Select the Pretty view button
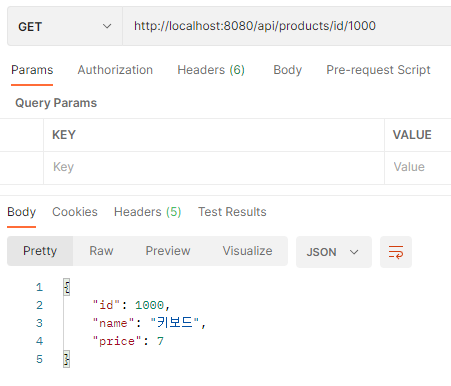The width and height of the screenshot is (451, 386). (40, 251)
